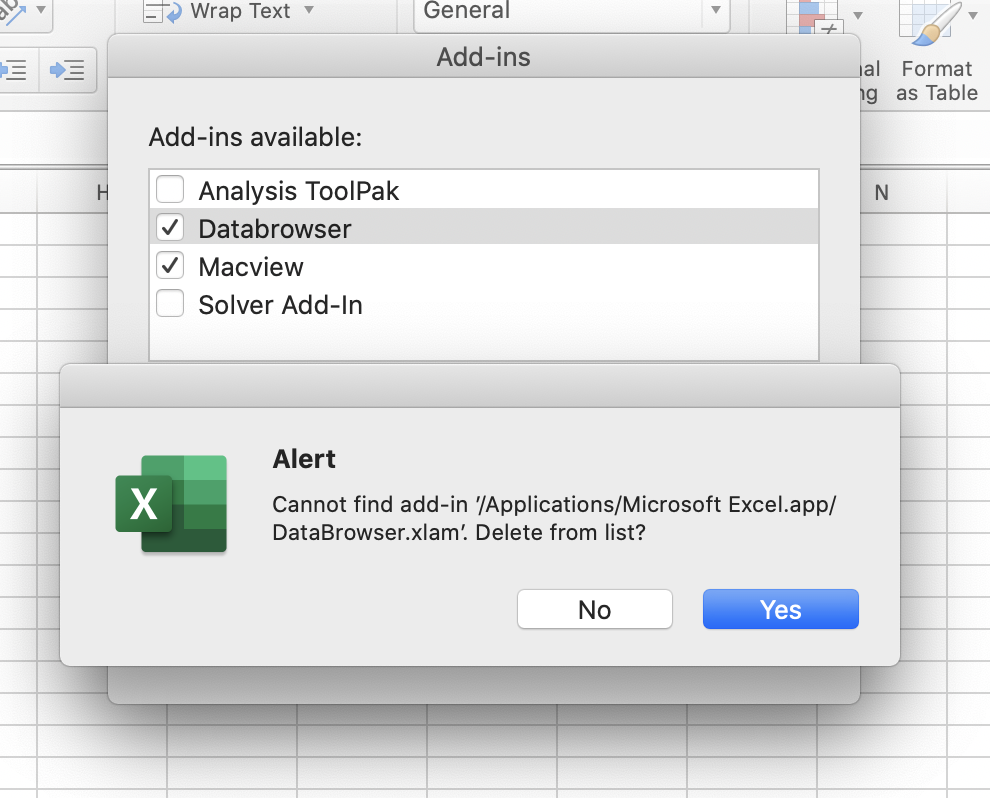Open the text orientation dropdown arrow

[40, 9]
